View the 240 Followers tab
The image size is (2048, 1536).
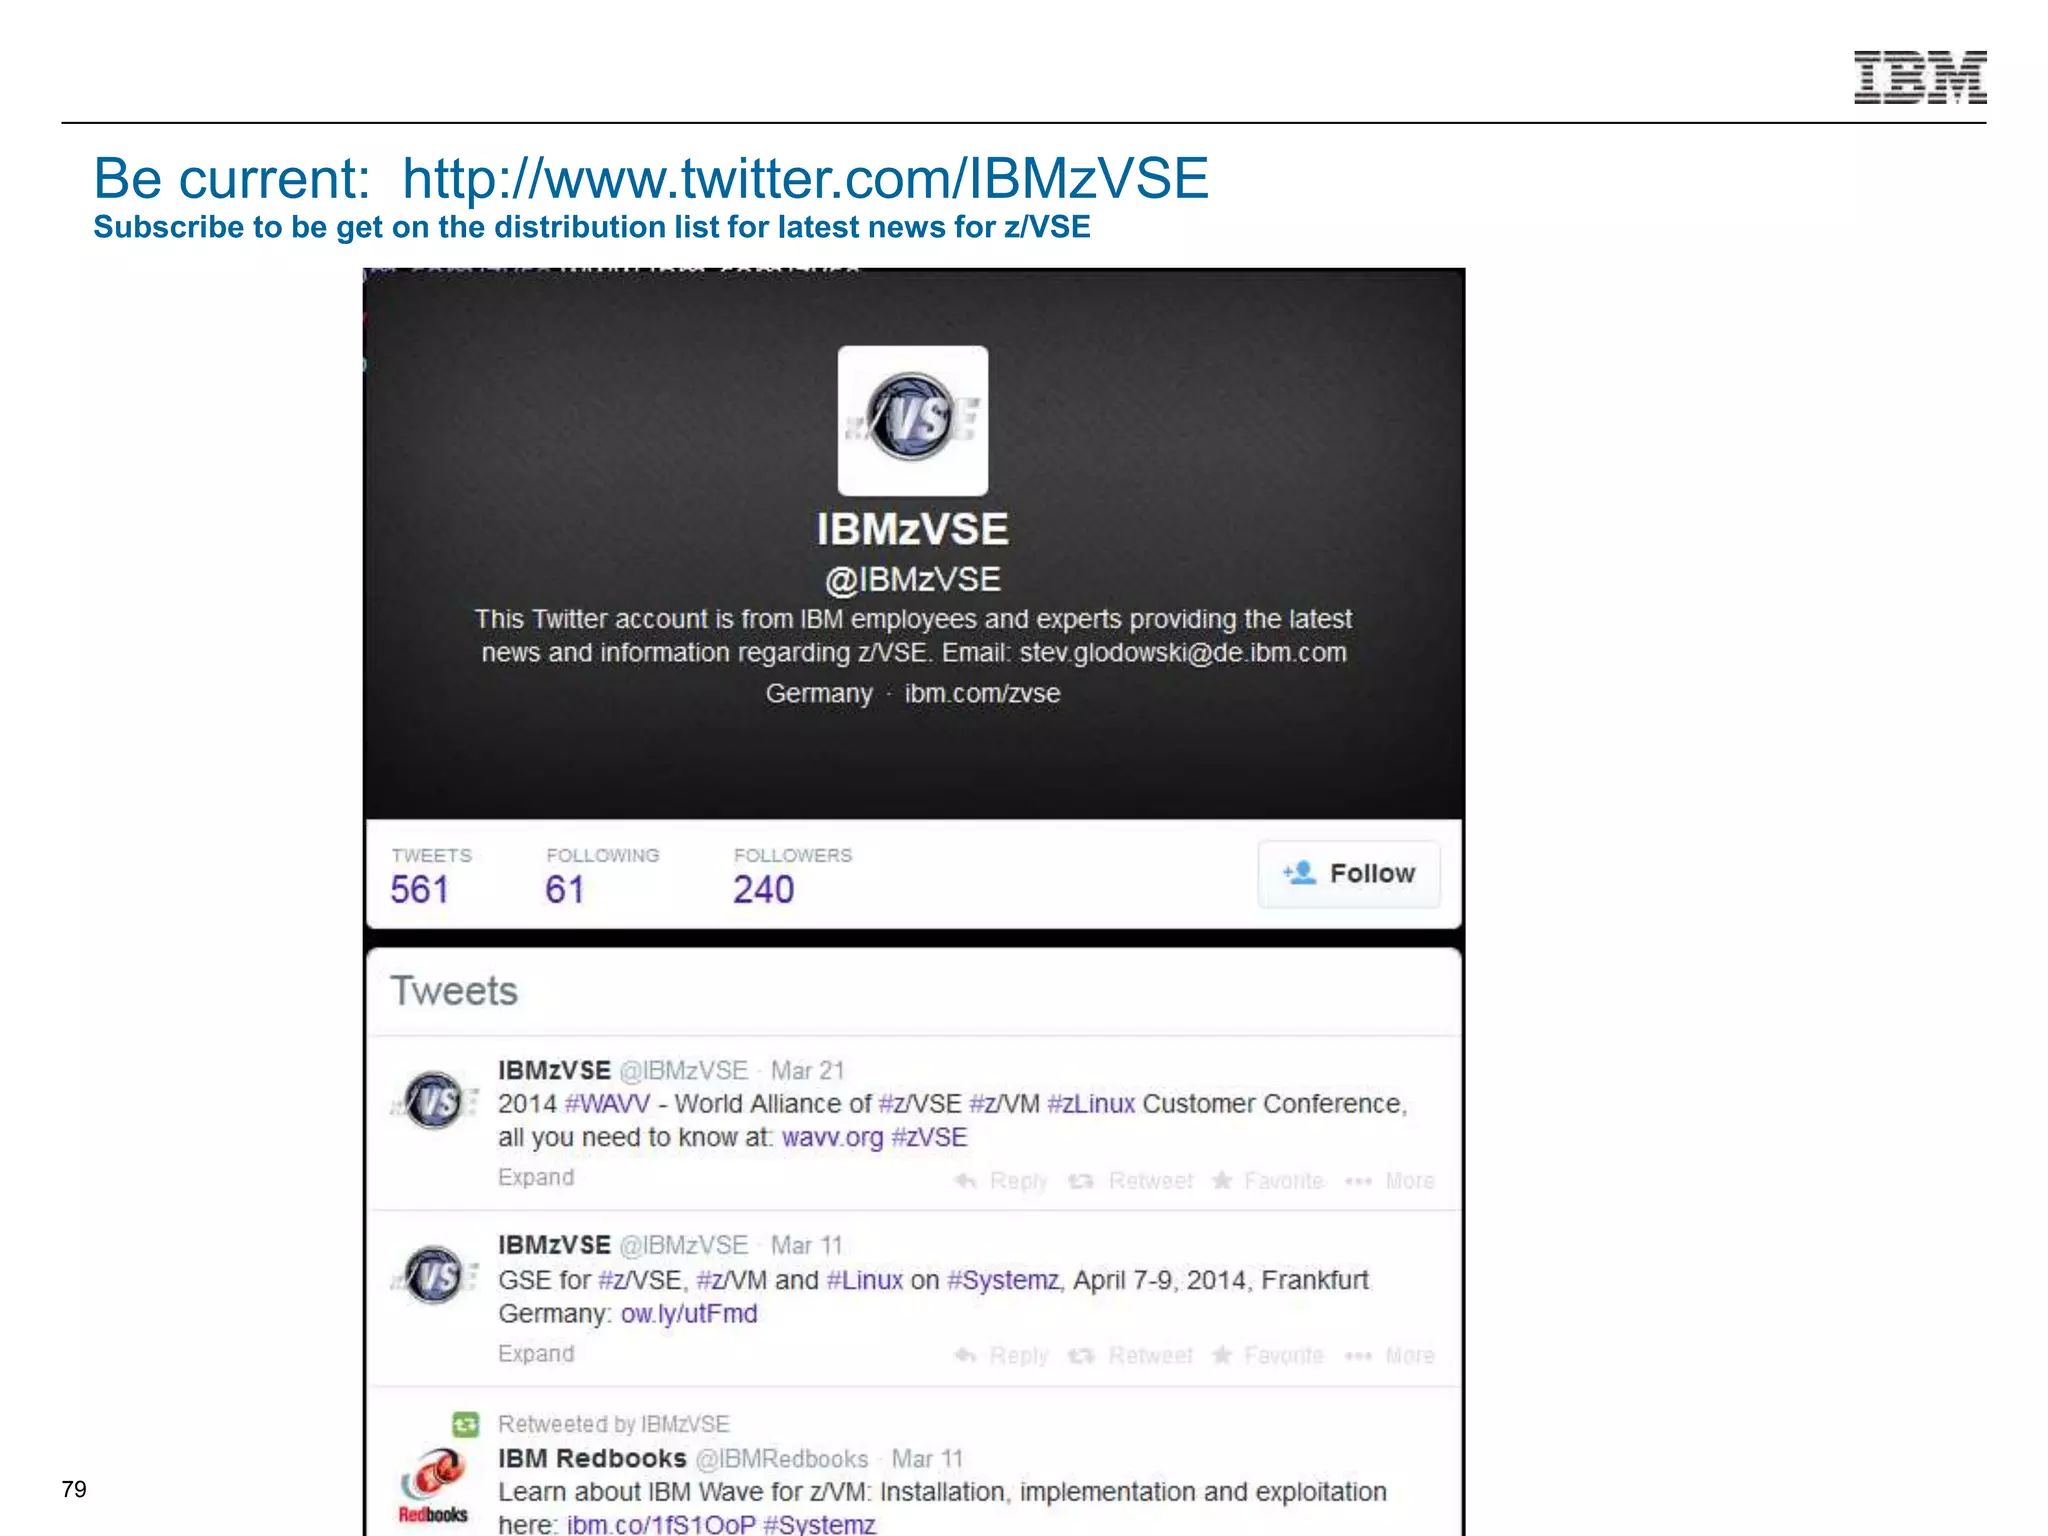[x=764, y=889]
